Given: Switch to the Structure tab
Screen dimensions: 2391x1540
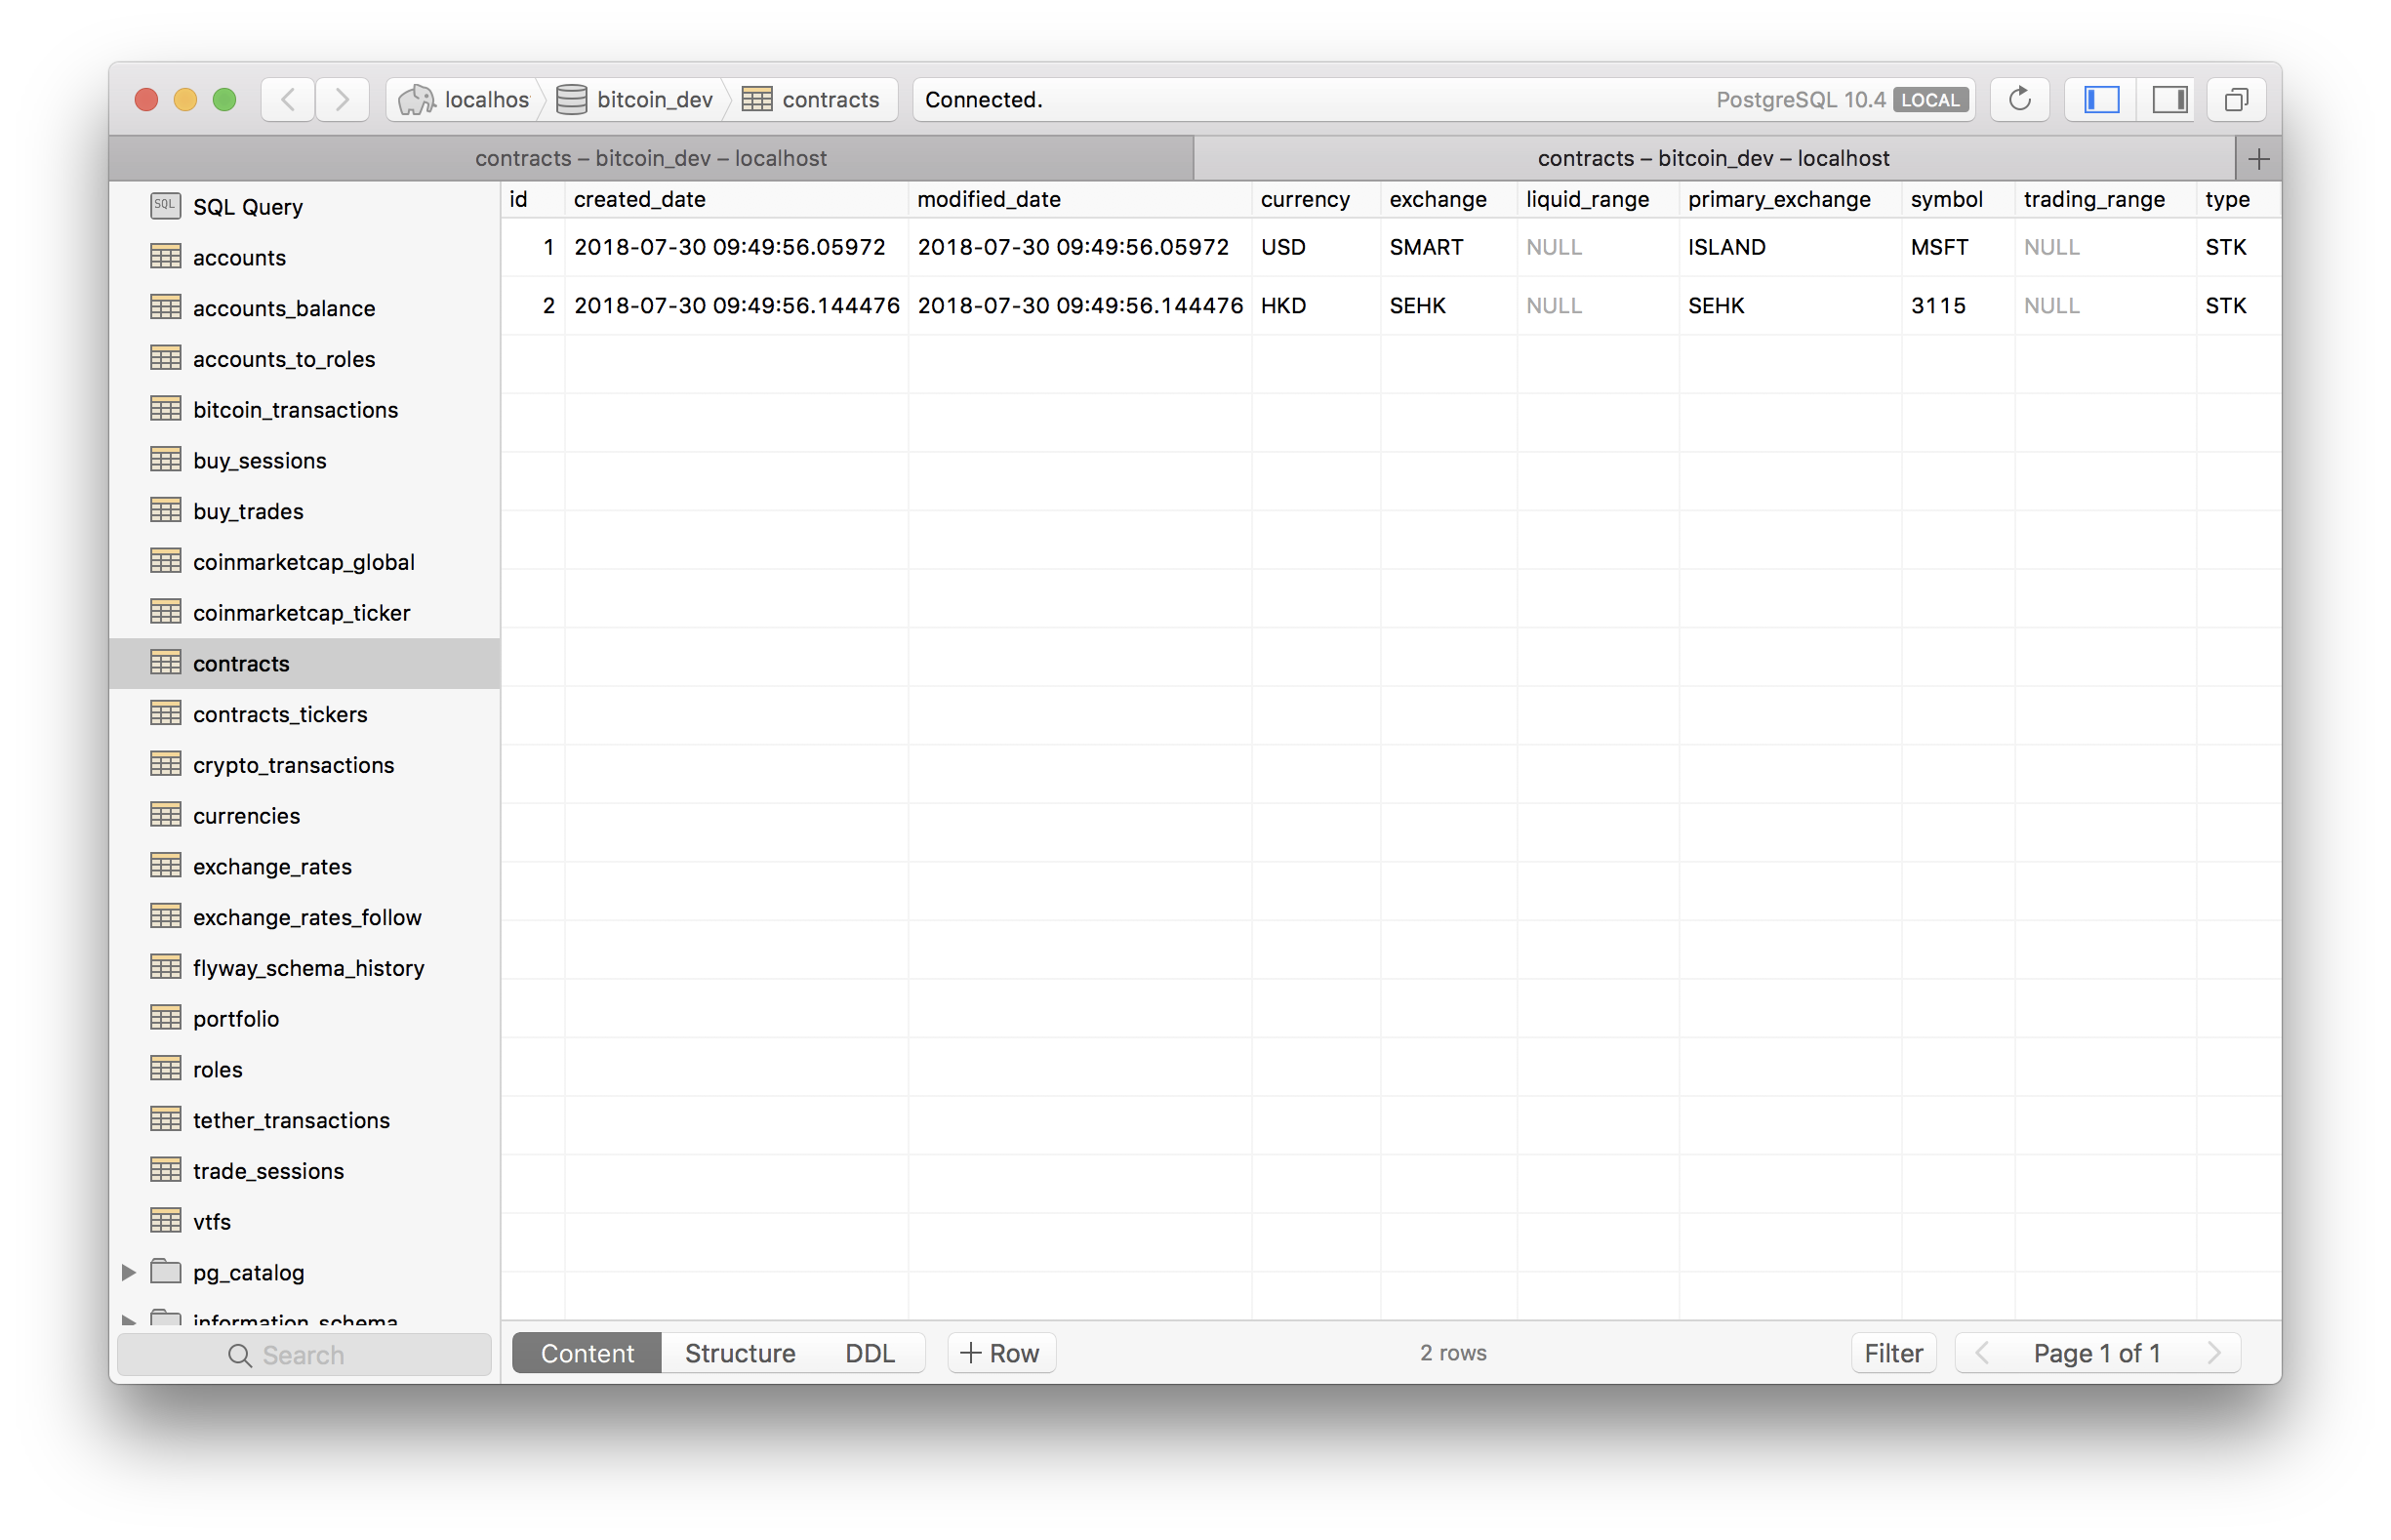Looking at the screenshot, I should [x=739, y=1352].
